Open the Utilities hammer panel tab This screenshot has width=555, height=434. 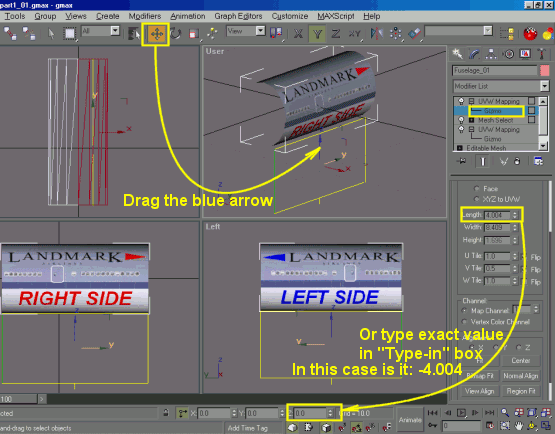coord(542,54)
